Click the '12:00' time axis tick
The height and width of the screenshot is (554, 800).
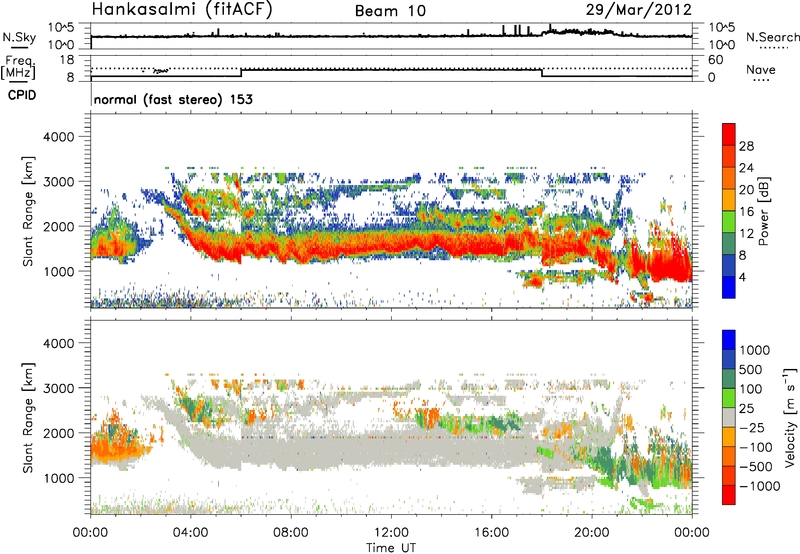[x=391, y=533]
